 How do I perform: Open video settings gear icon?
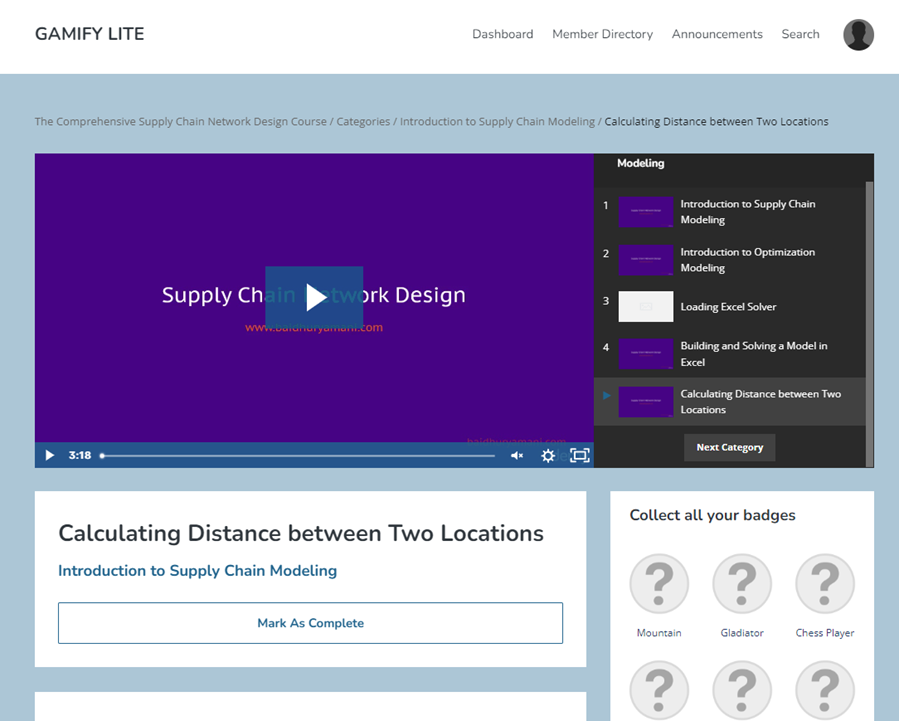coord(548,456)
